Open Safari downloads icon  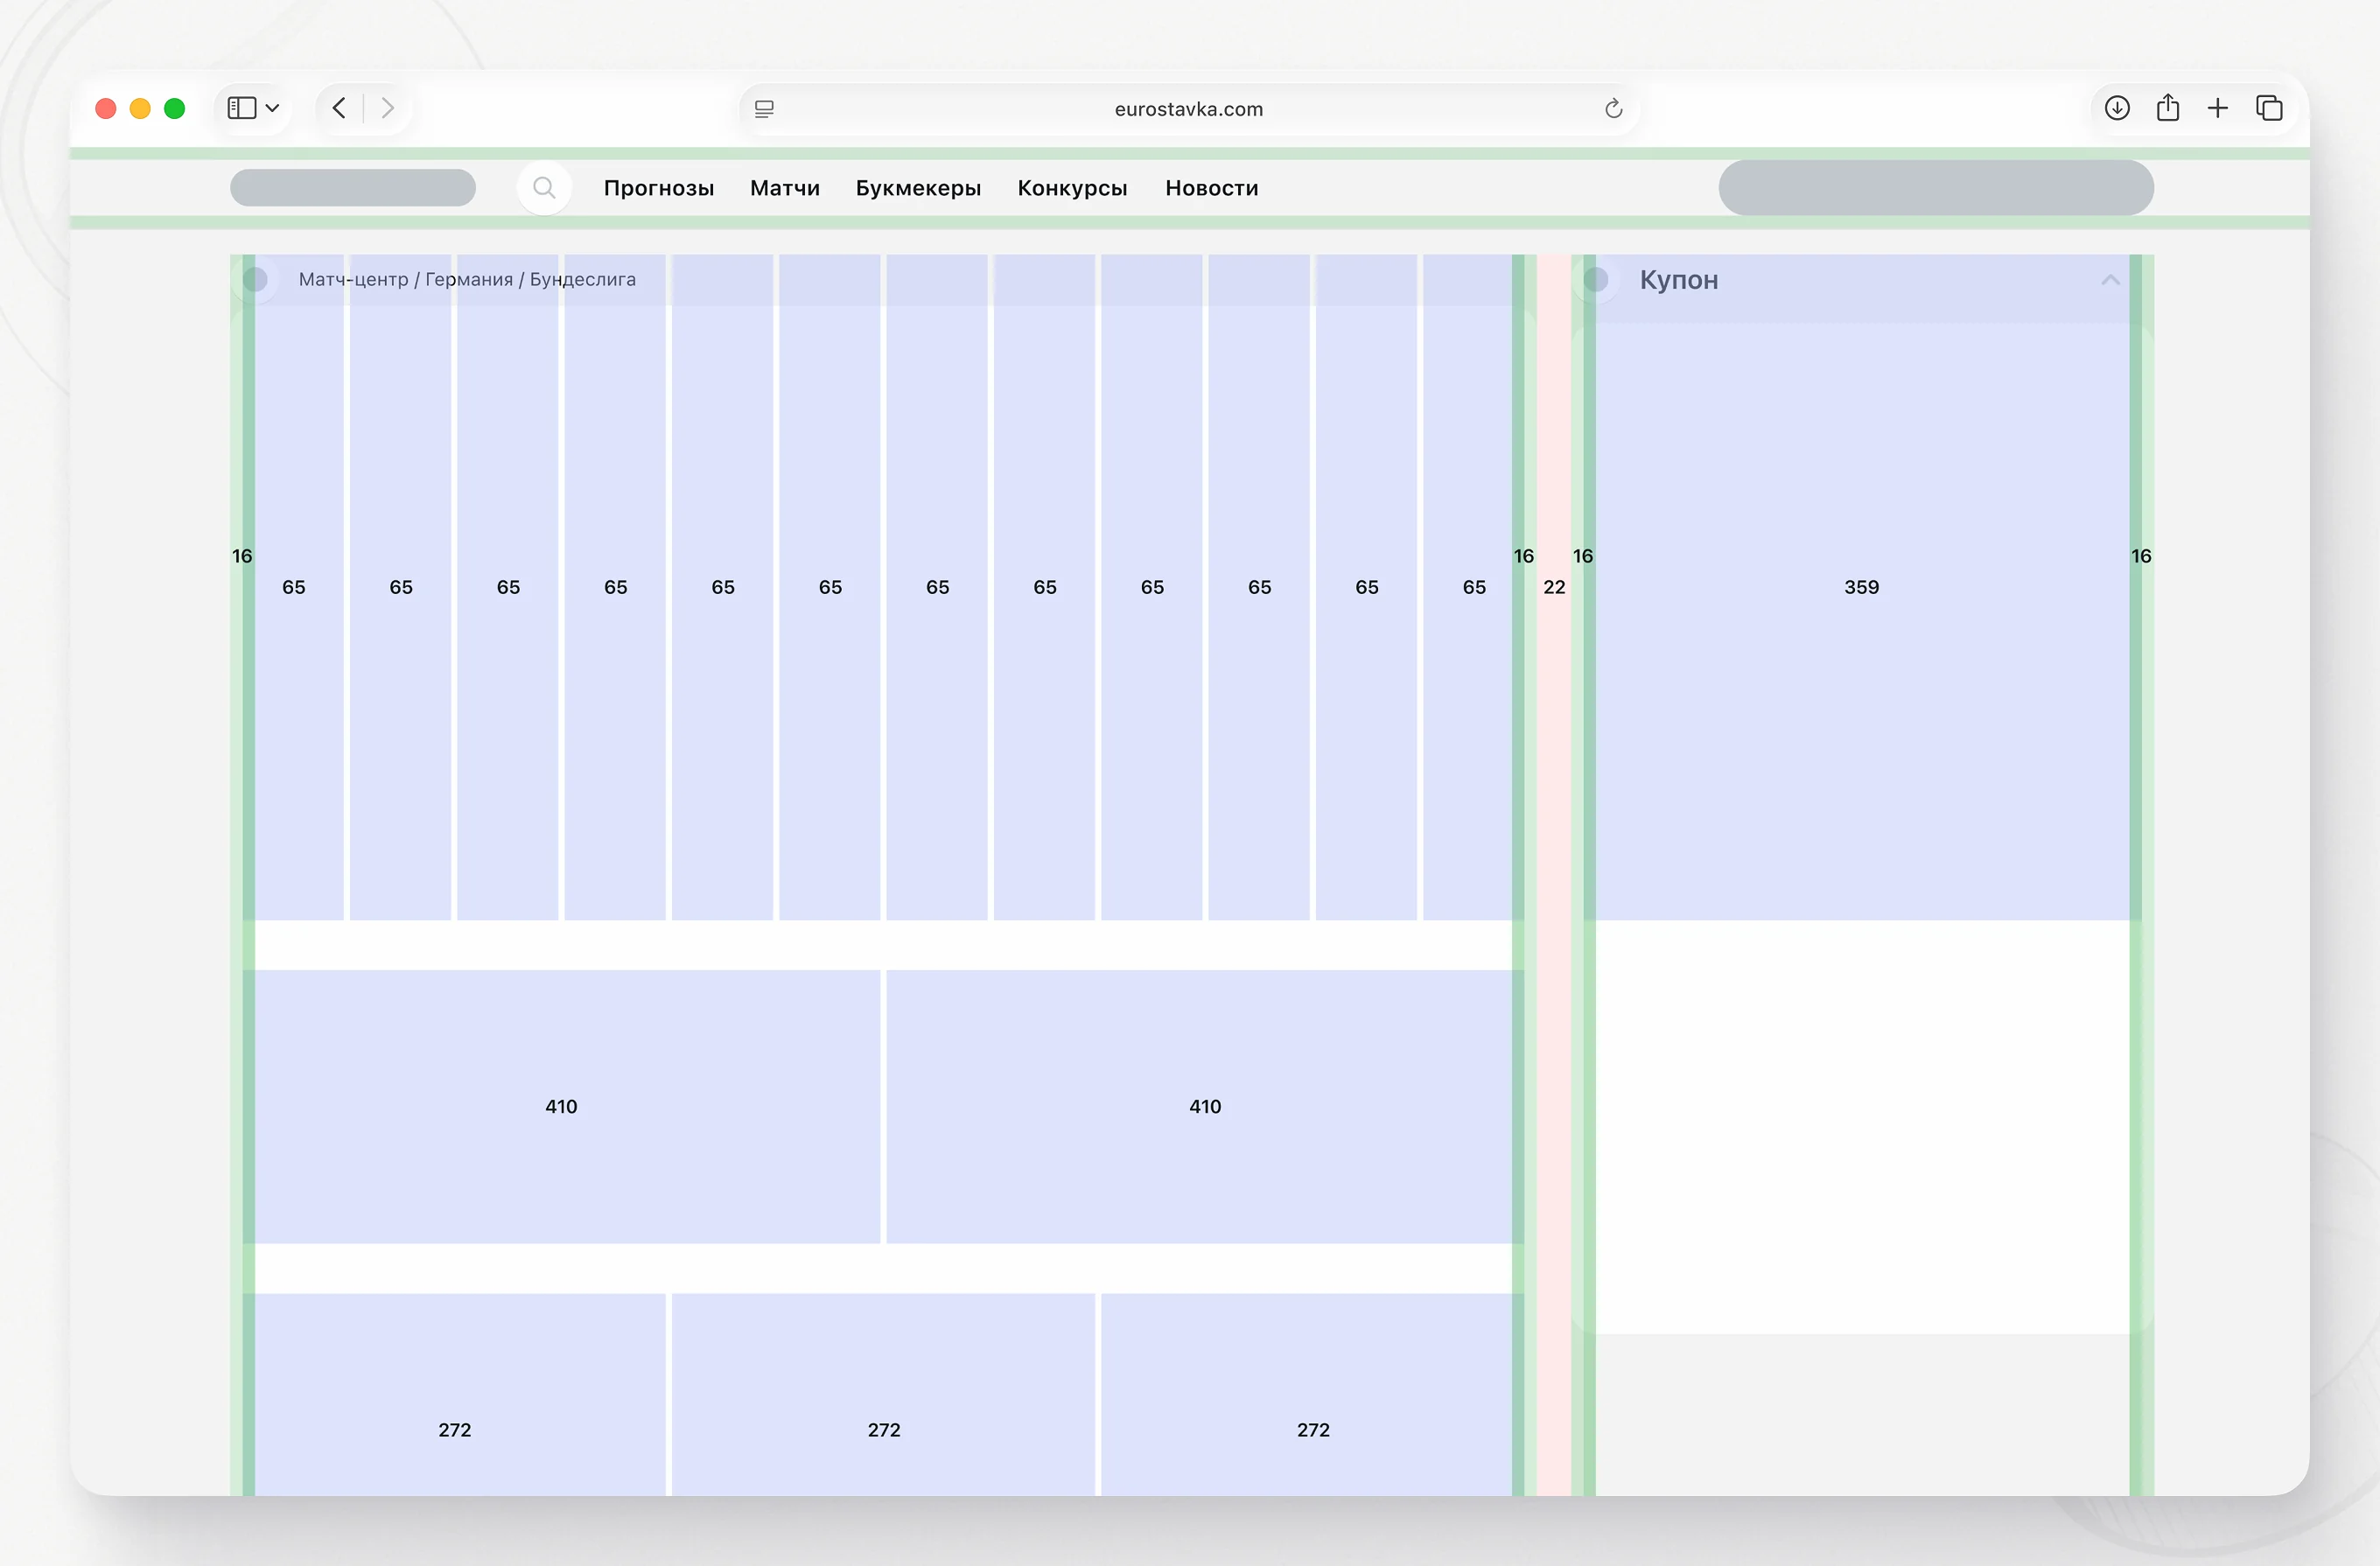(x=2116, y=108)
